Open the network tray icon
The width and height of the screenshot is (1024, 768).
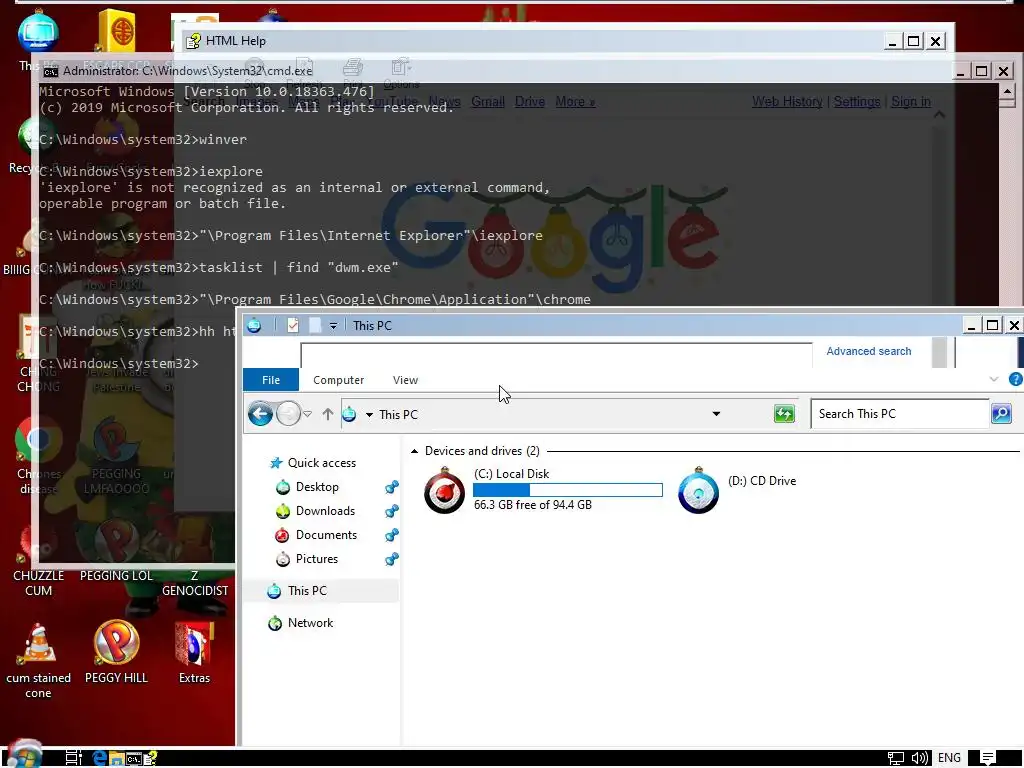point(896,758)
